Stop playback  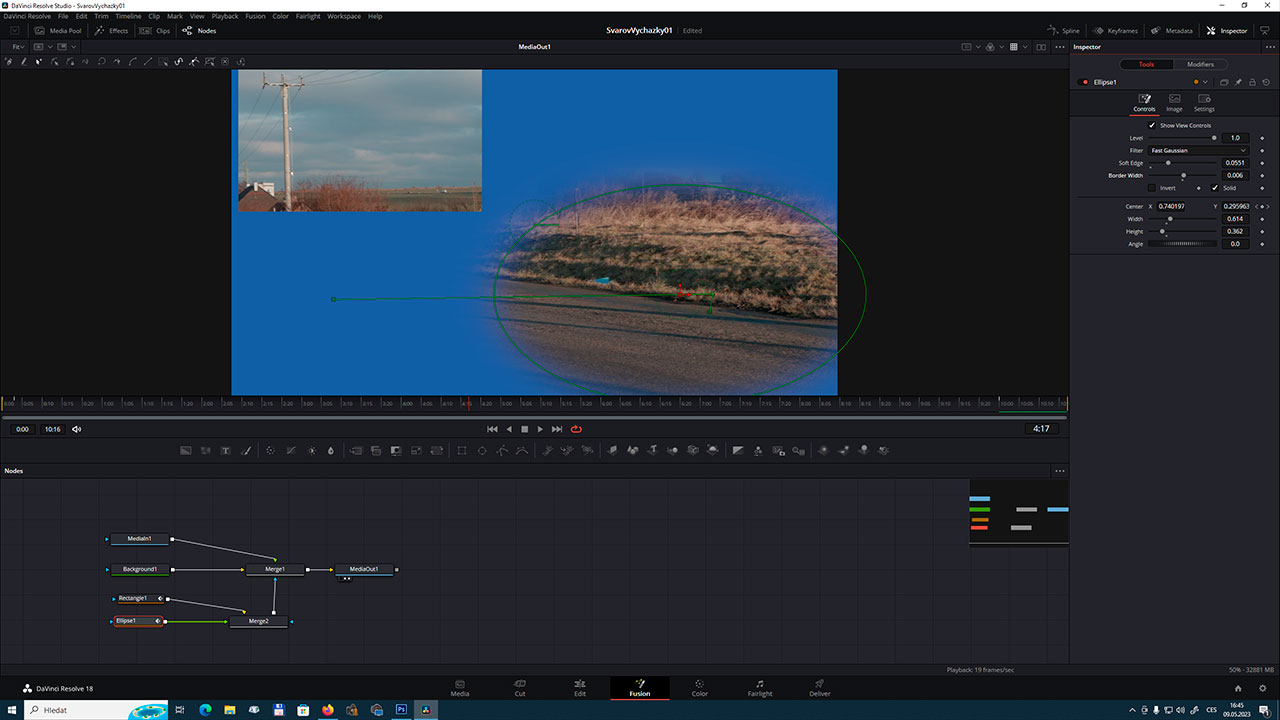pyautogui.click(x=524, y=429)
